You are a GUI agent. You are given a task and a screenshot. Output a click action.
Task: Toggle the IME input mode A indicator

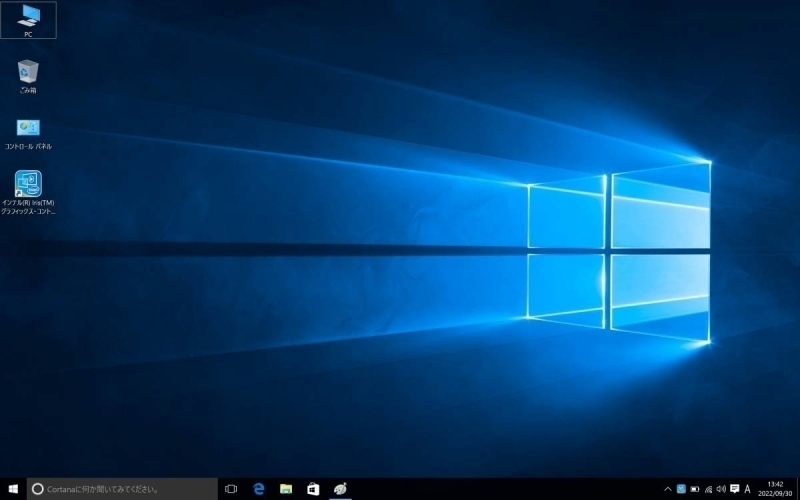[747, 489]
